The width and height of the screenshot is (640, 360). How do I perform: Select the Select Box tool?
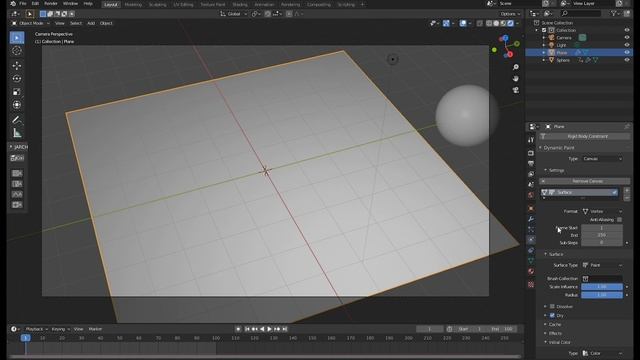17,38
